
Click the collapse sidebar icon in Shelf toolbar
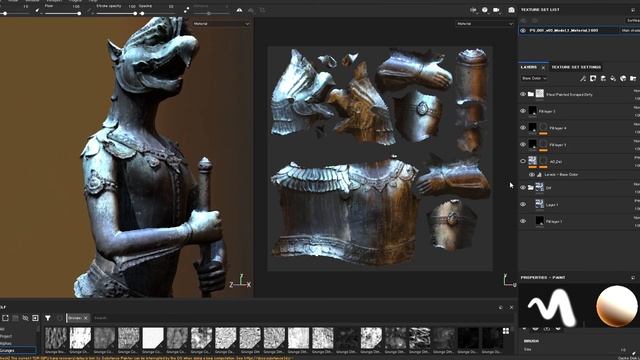(x=36, y=318)
